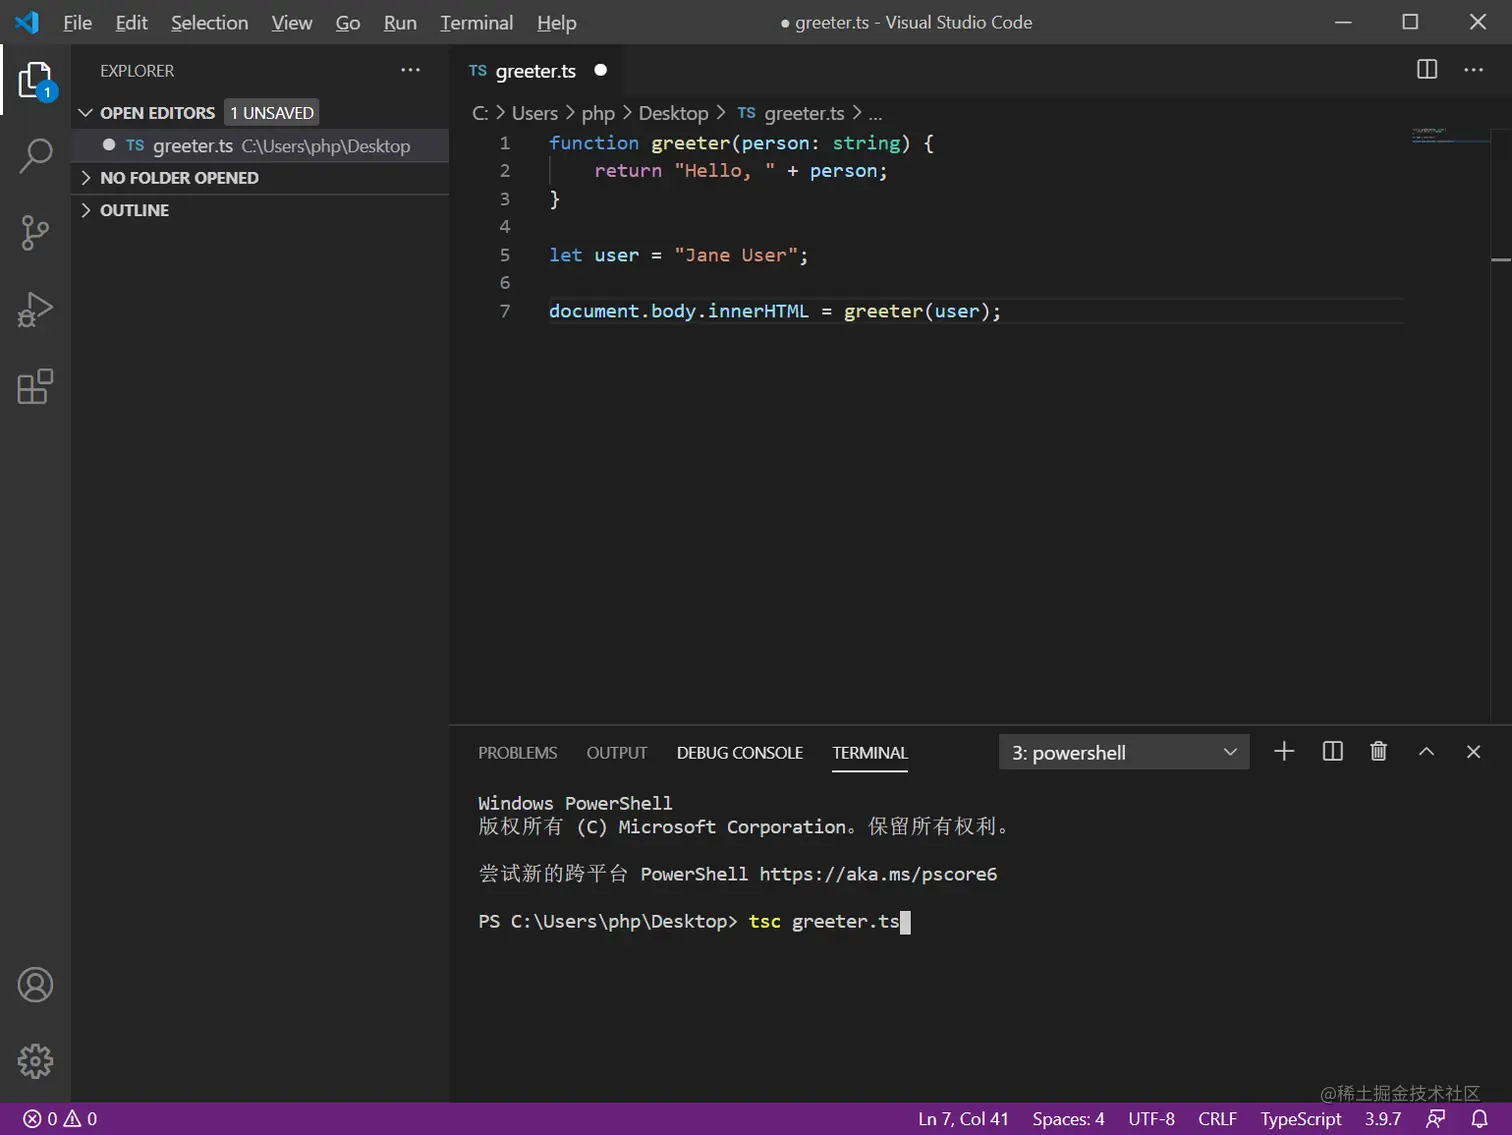Screen dimensions: 1512x1135
Task: Switch to the Debug Console tab
Action: coord(739,753)
